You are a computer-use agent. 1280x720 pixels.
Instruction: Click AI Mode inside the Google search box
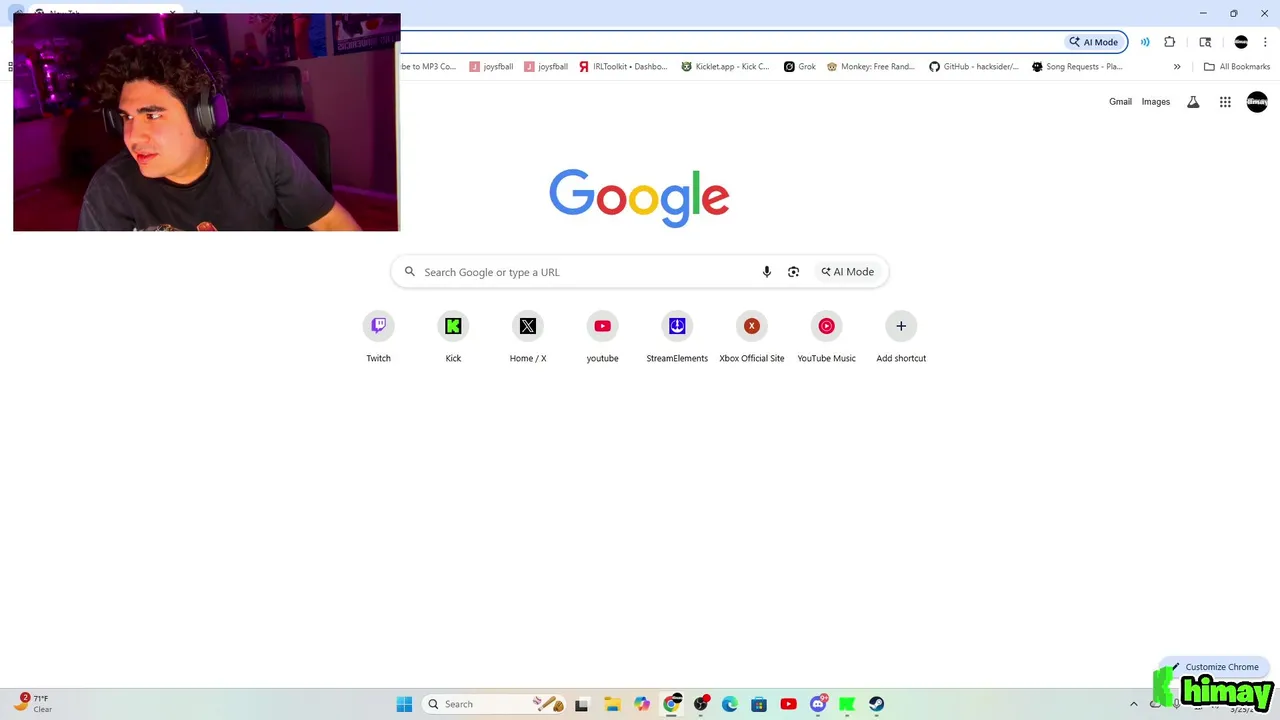848,272
